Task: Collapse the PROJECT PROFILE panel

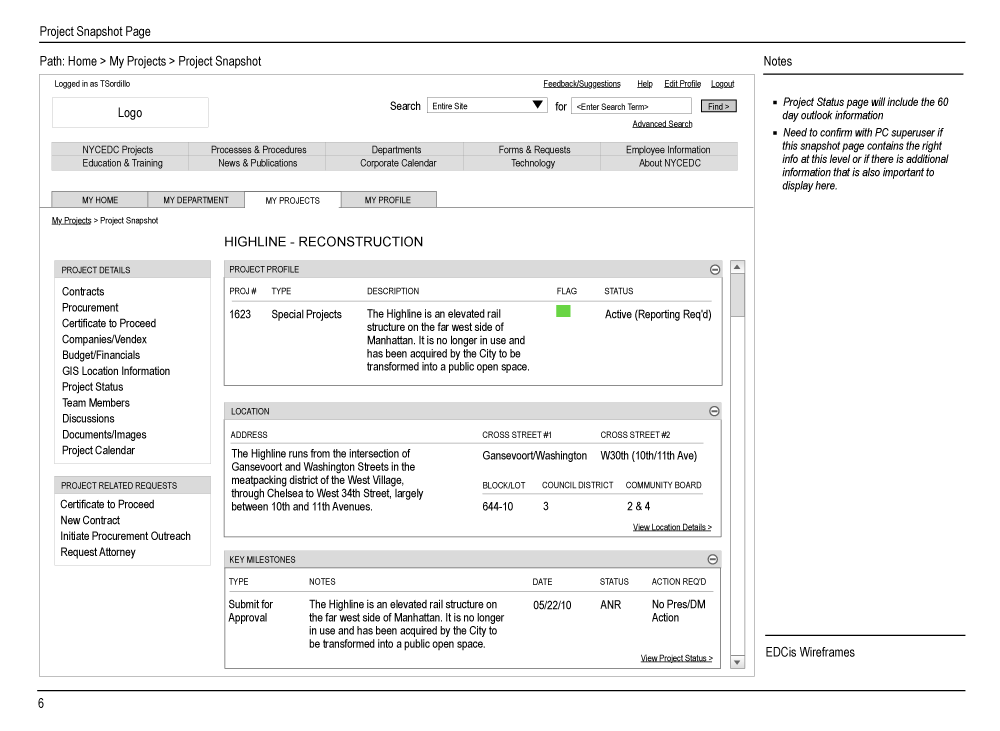Action: pyautogui.click(x=714, y=269)
